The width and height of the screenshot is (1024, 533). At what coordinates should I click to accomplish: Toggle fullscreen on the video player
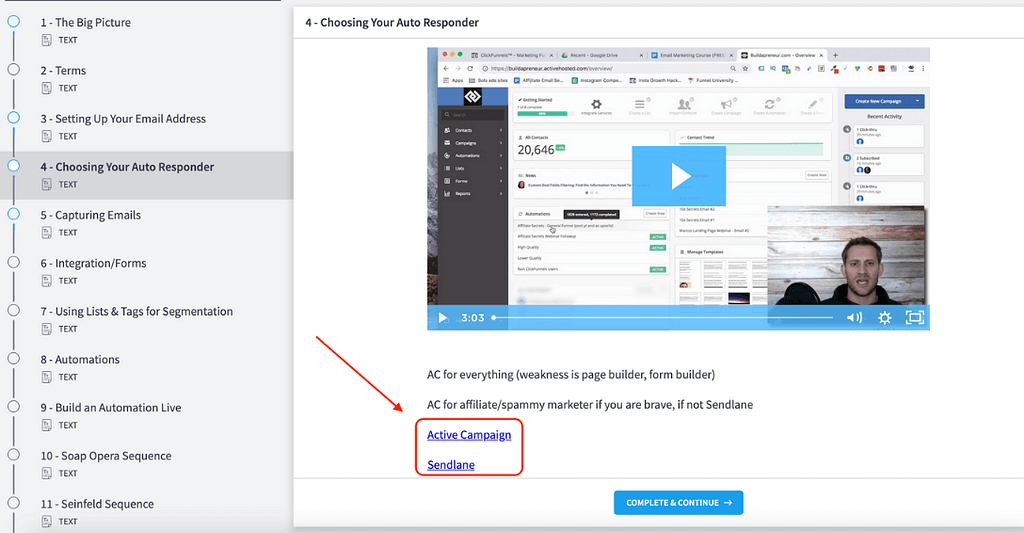914,317
